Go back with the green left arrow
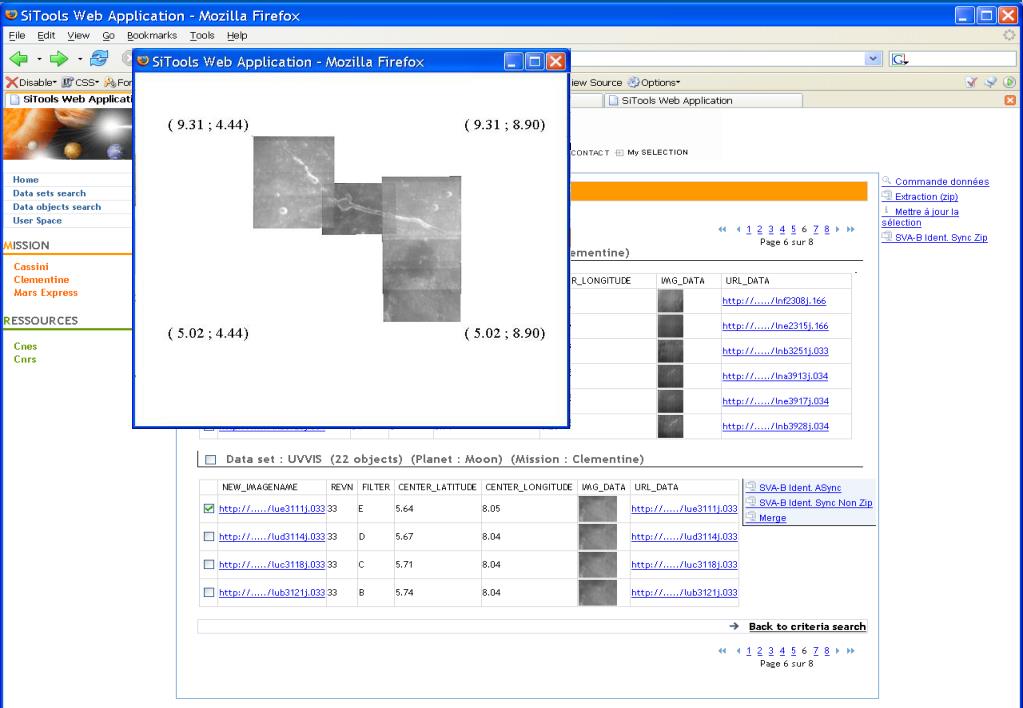This screenshot has height=708, width=1023. (x=18, y=59)
